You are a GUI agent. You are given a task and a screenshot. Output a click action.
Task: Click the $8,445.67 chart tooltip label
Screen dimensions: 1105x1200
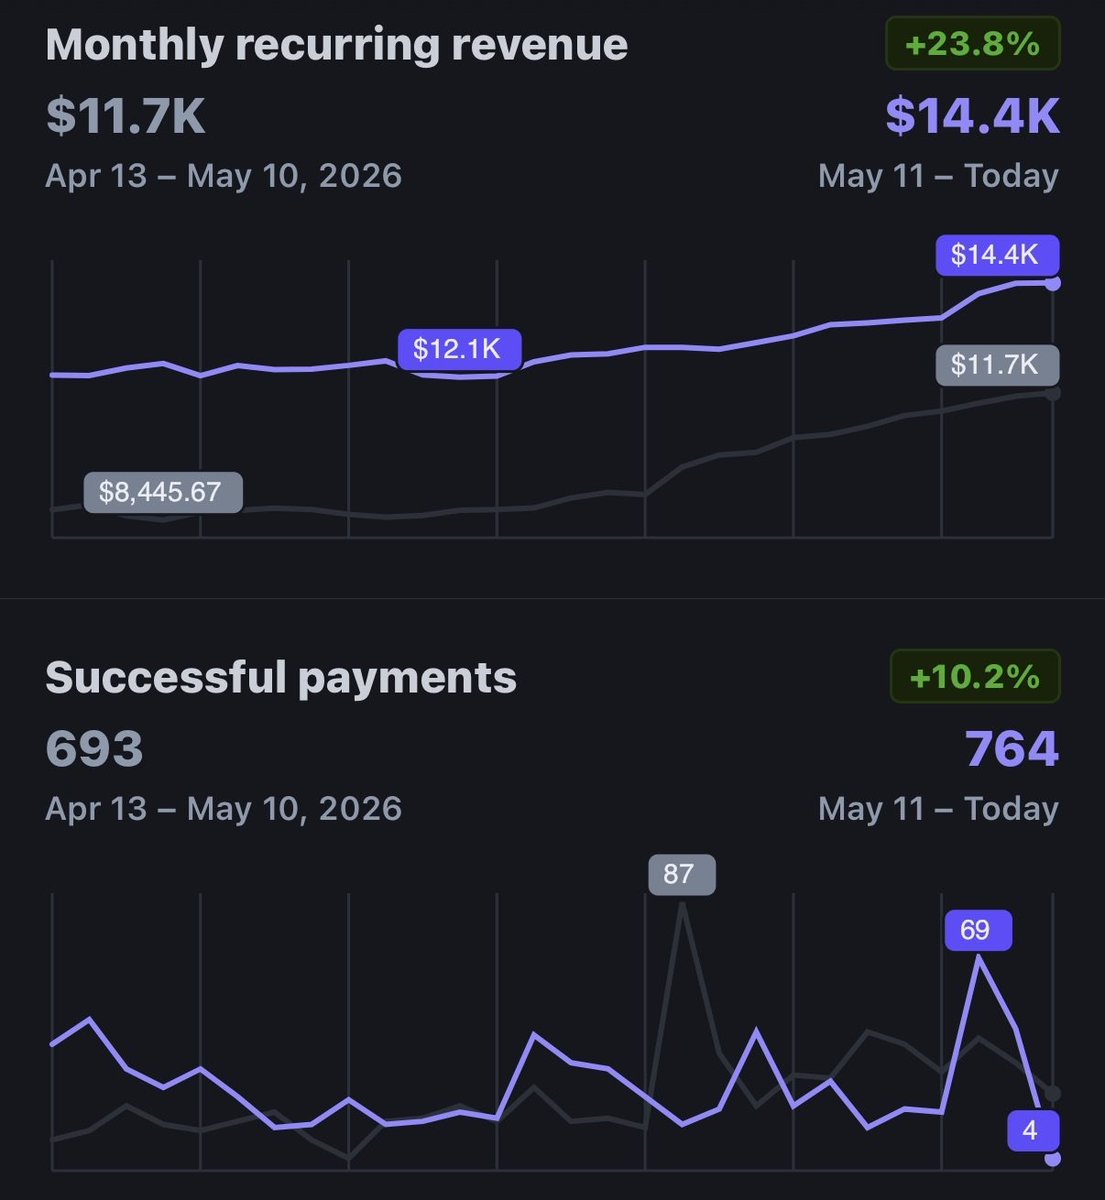(x=163, y=492)
